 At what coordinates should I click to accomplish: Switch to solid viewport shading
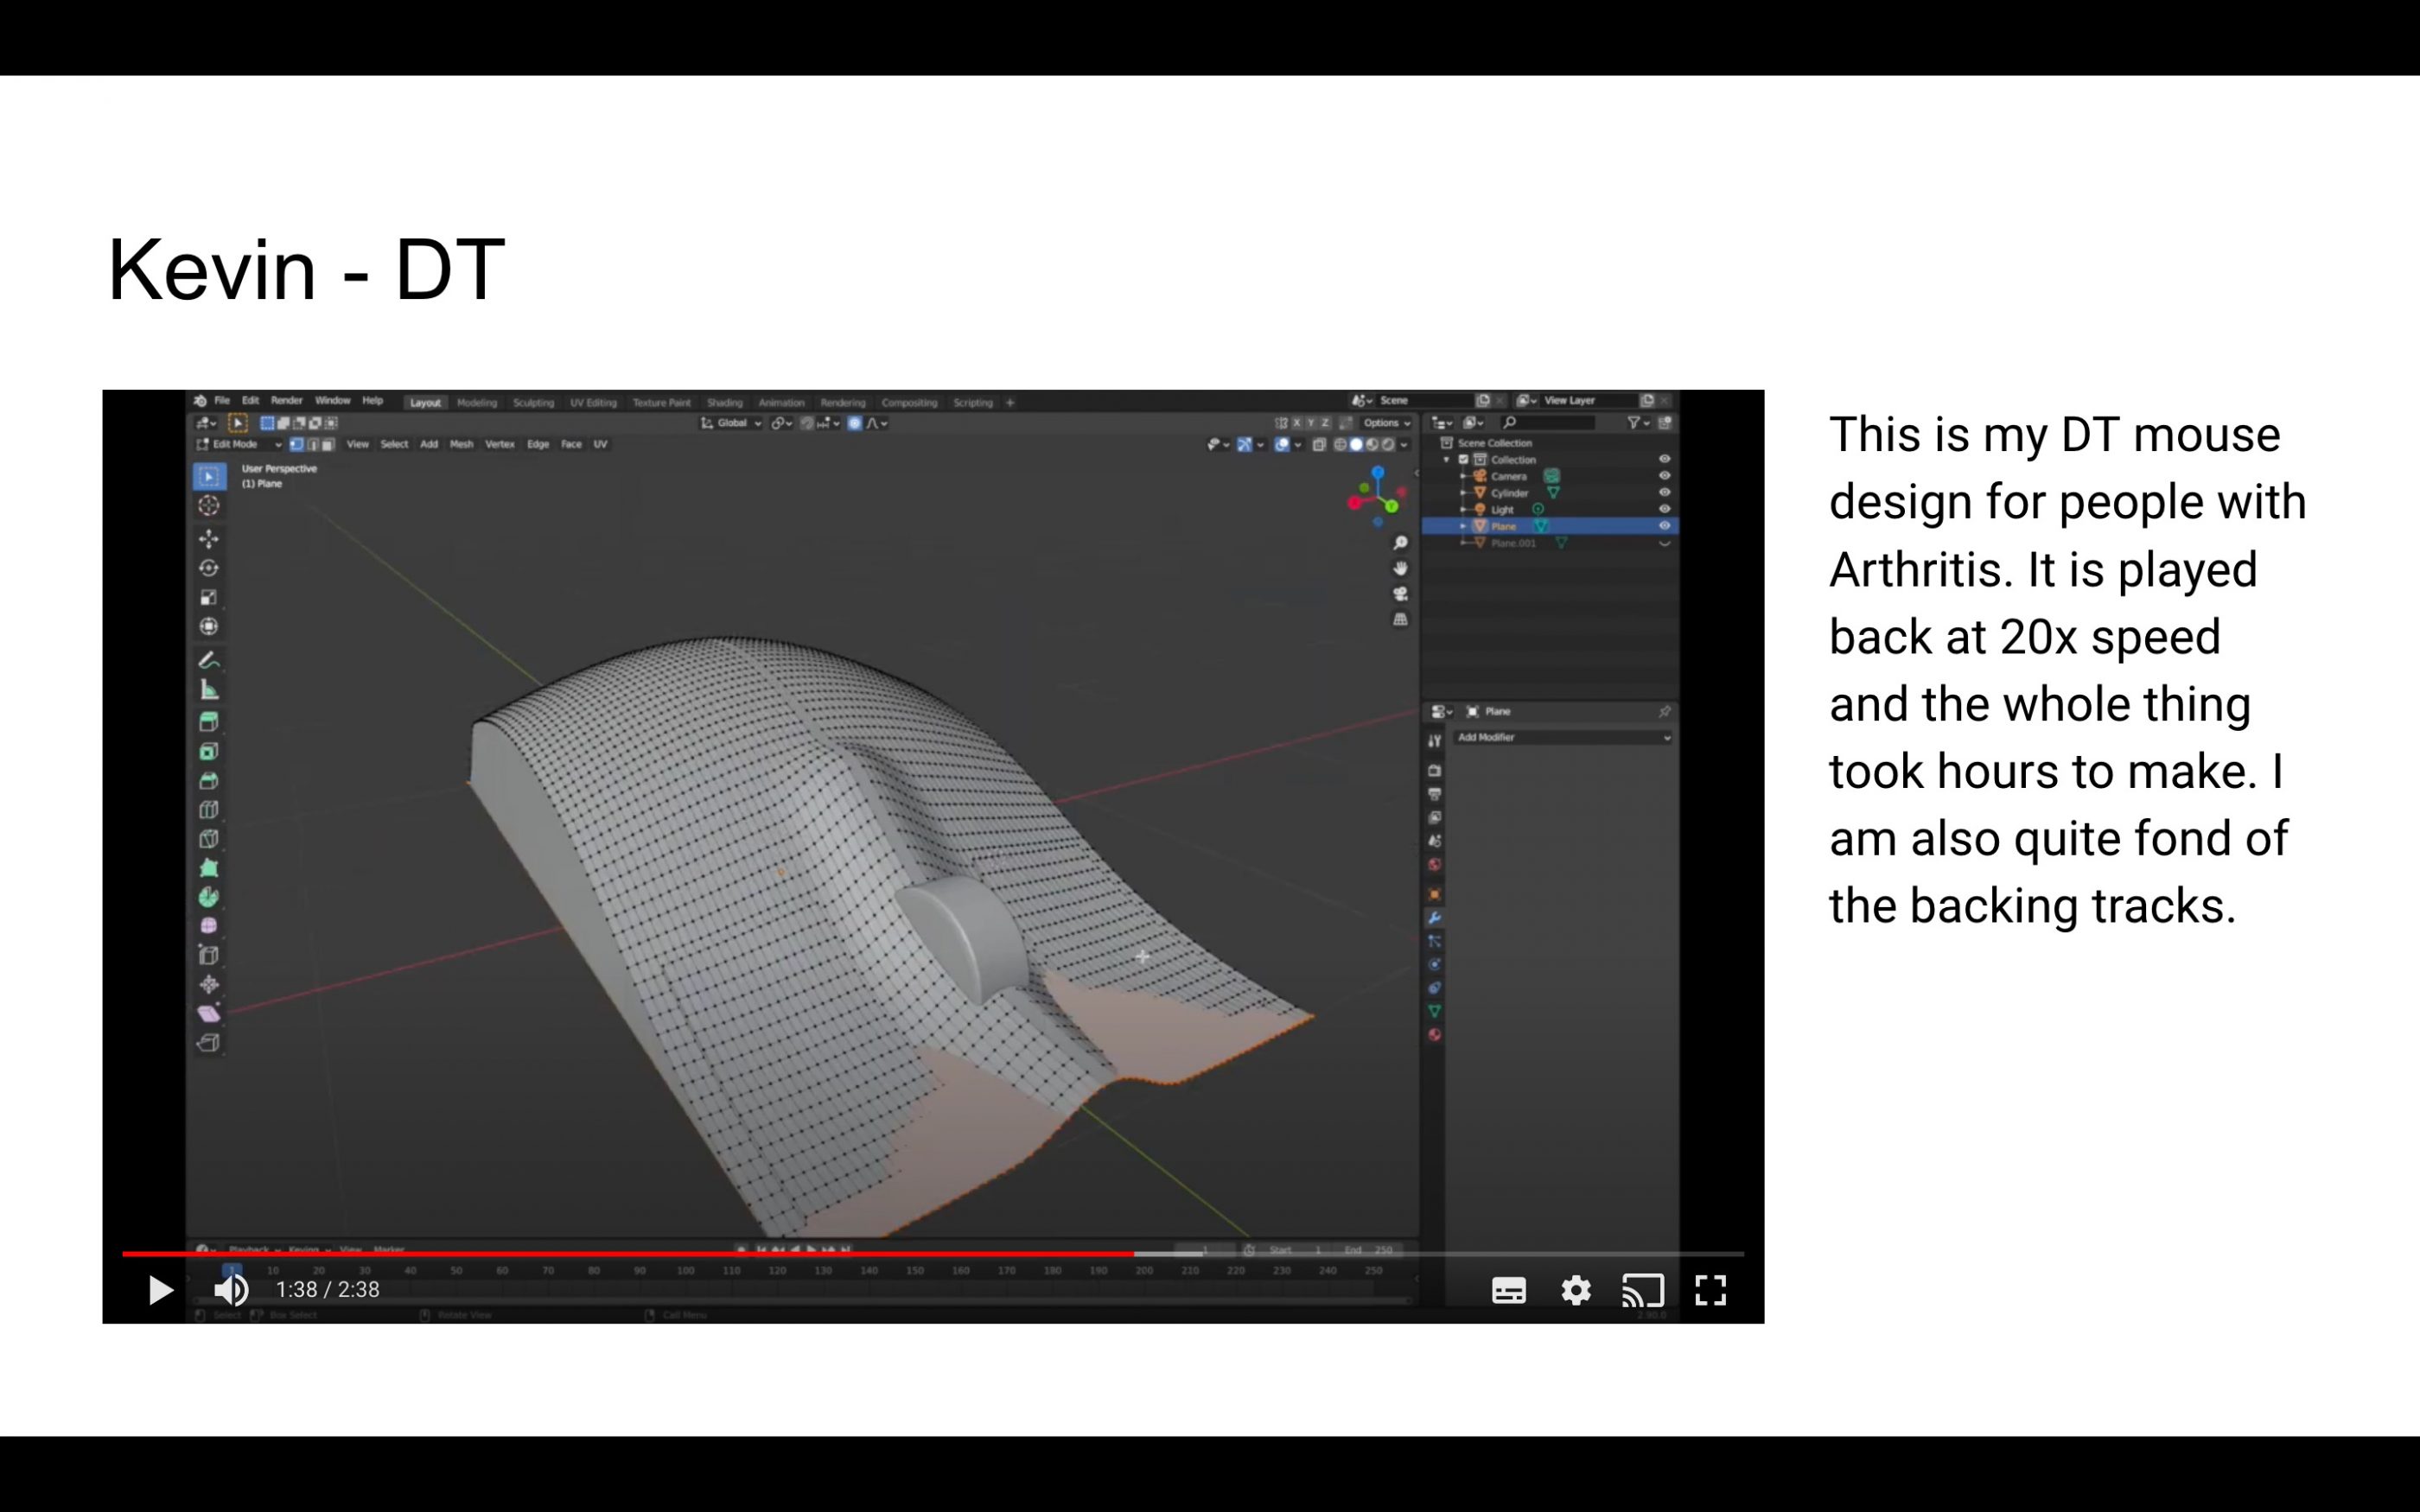pyautogui.click(x=1356, y=445)
